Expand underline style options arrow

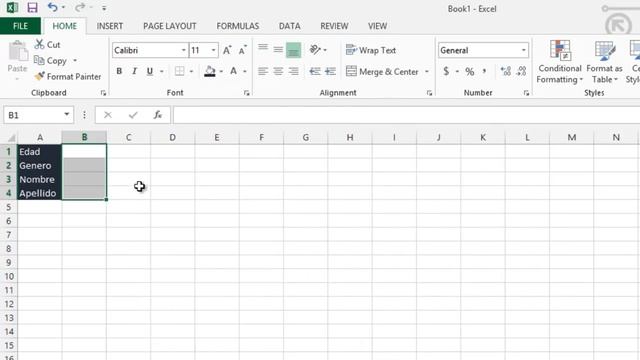pos(162,71)
